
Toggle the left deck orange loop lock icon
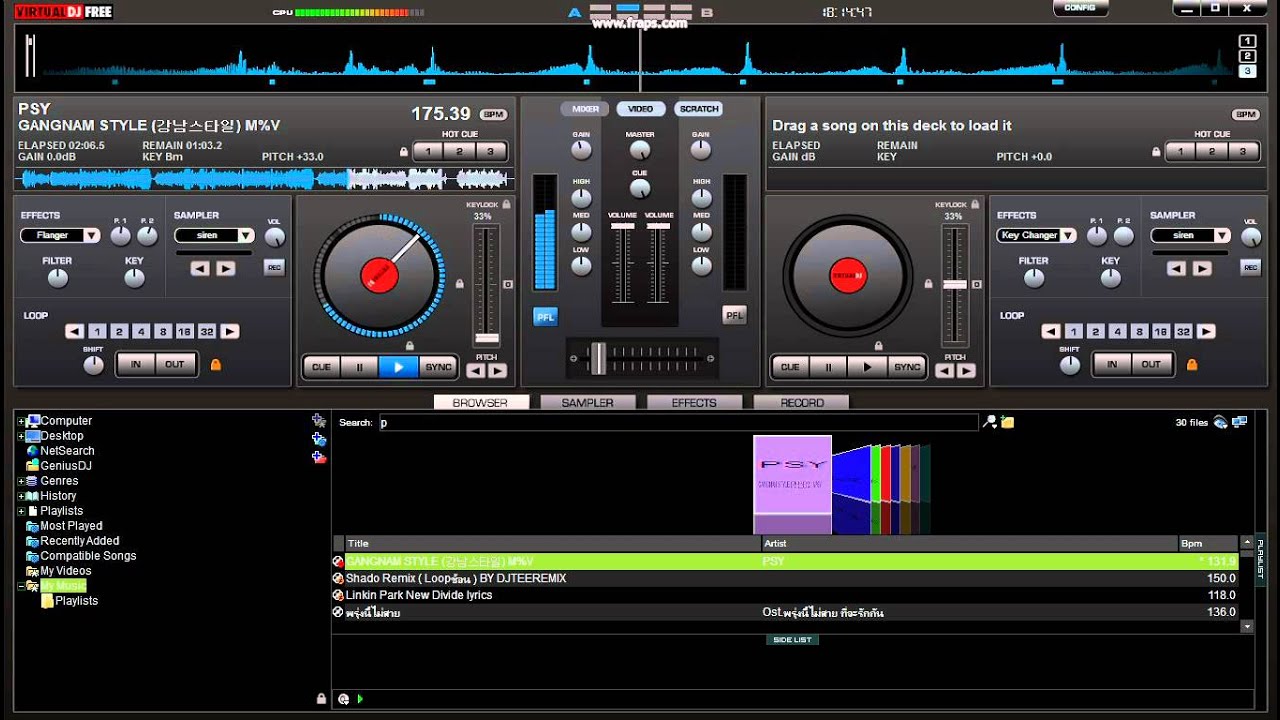click(215, 365)
